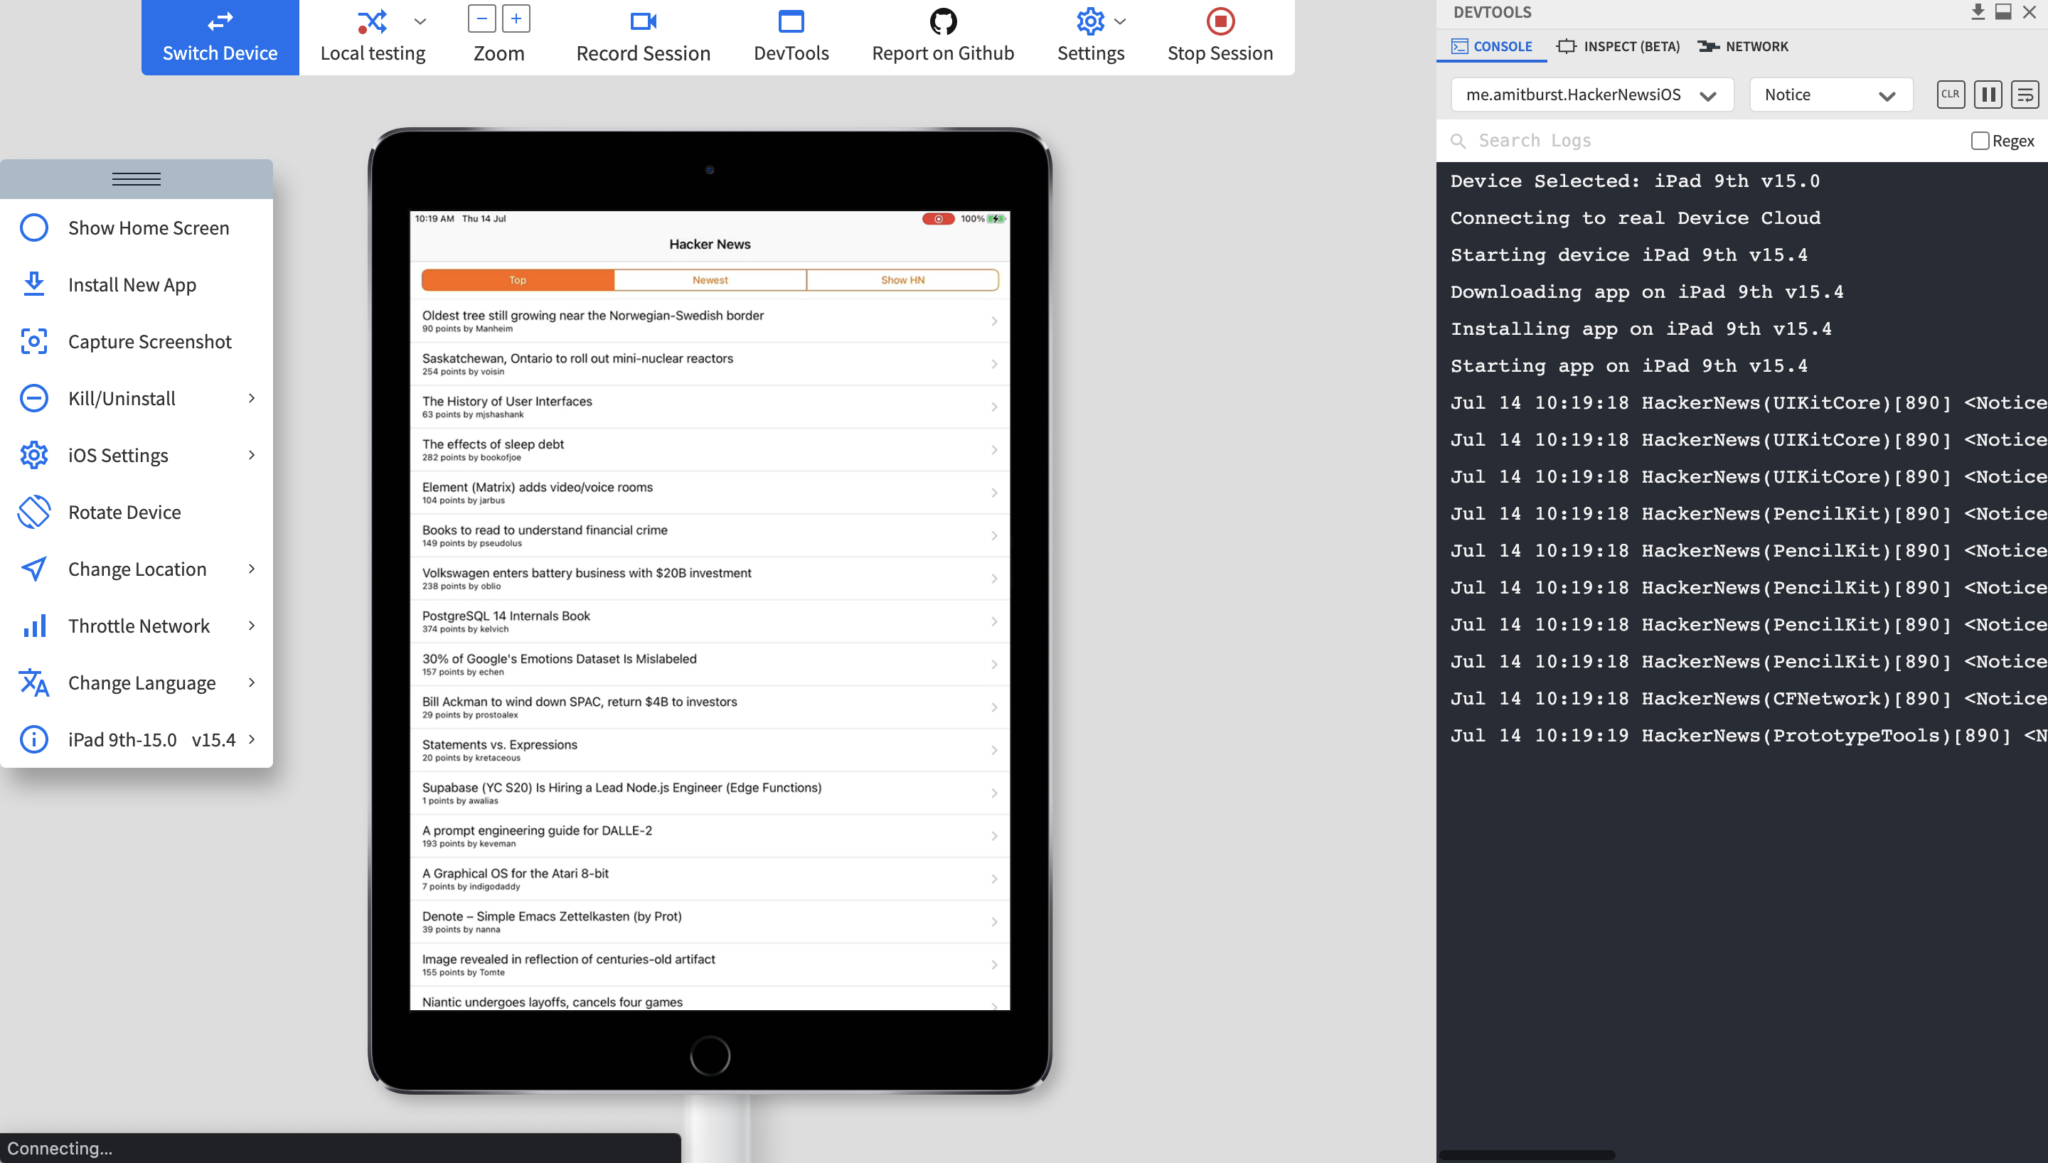Open Throttle Network options
The height and width of the screenshot is (1163, 2048).
point(140,625)
